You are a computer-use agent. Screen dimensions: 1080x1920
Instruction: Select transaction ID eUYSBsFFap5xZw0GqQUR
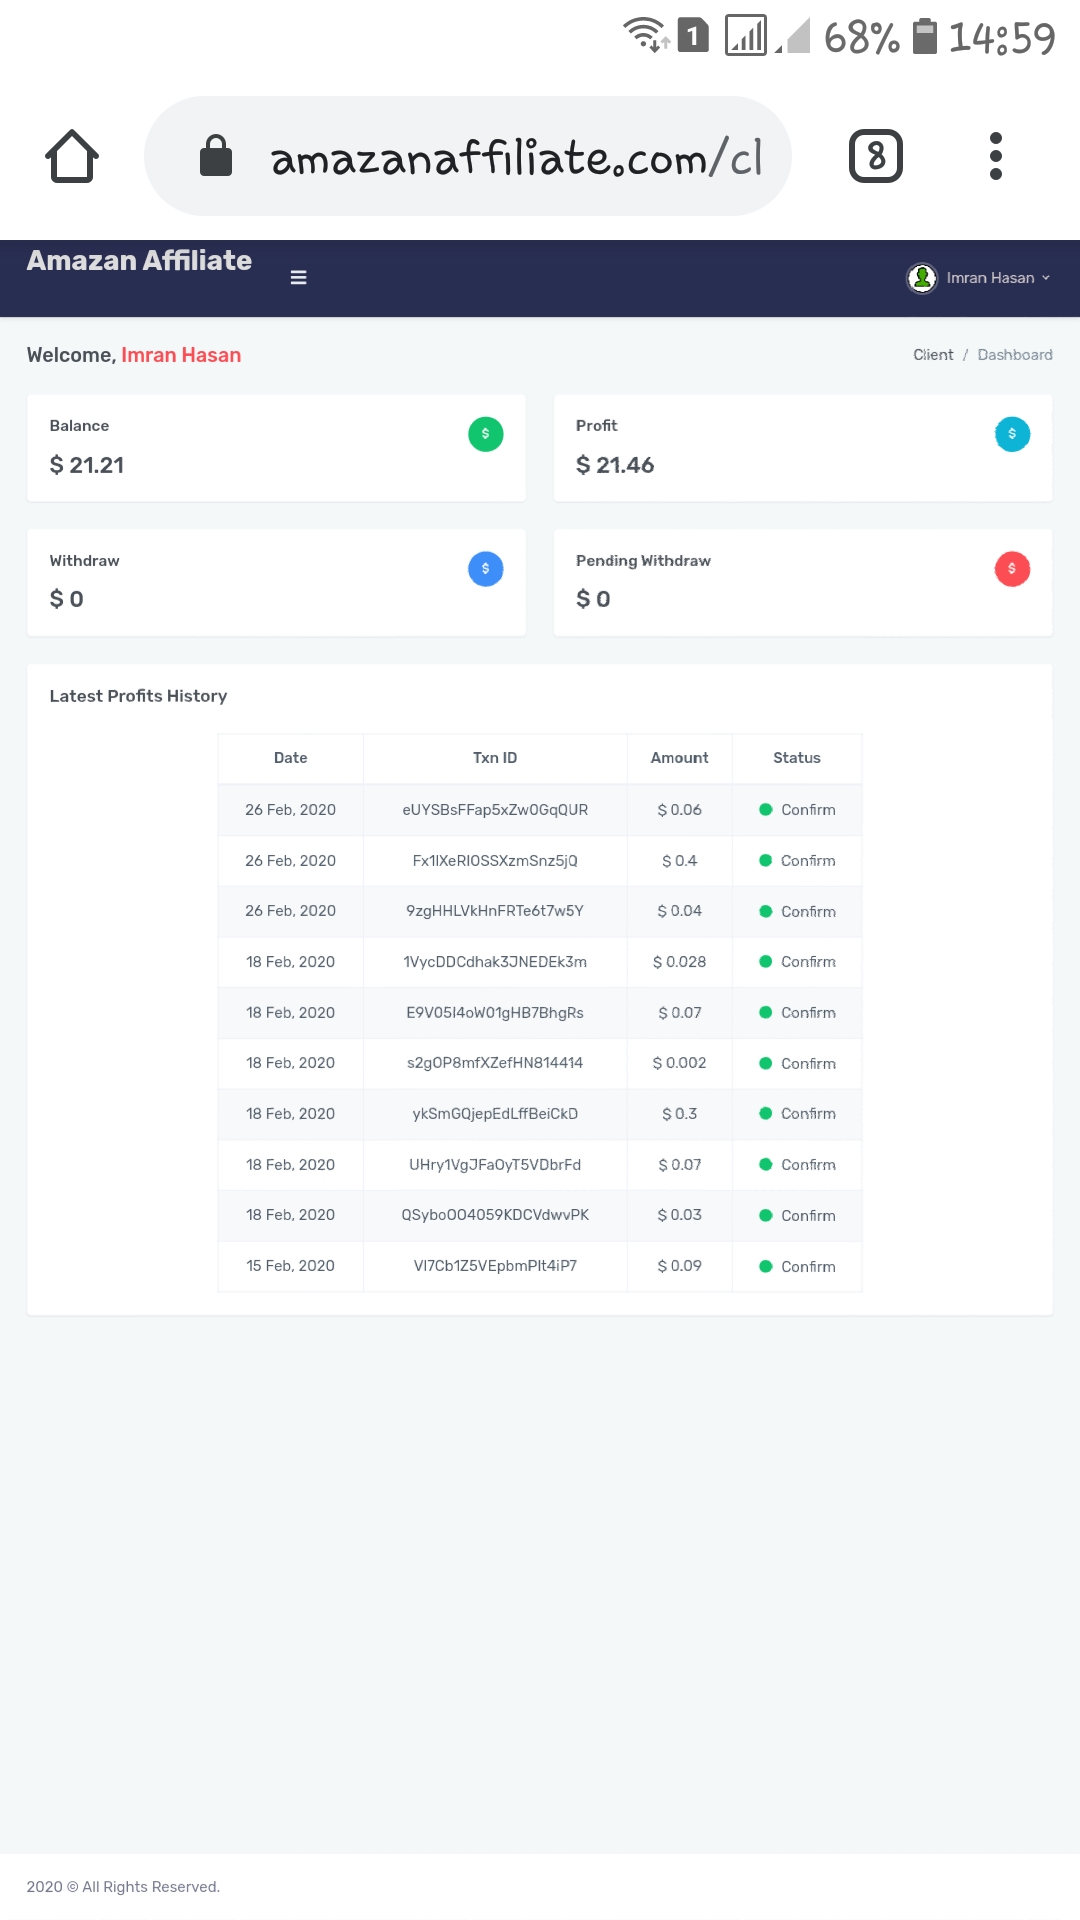click(x=495, y=810)
